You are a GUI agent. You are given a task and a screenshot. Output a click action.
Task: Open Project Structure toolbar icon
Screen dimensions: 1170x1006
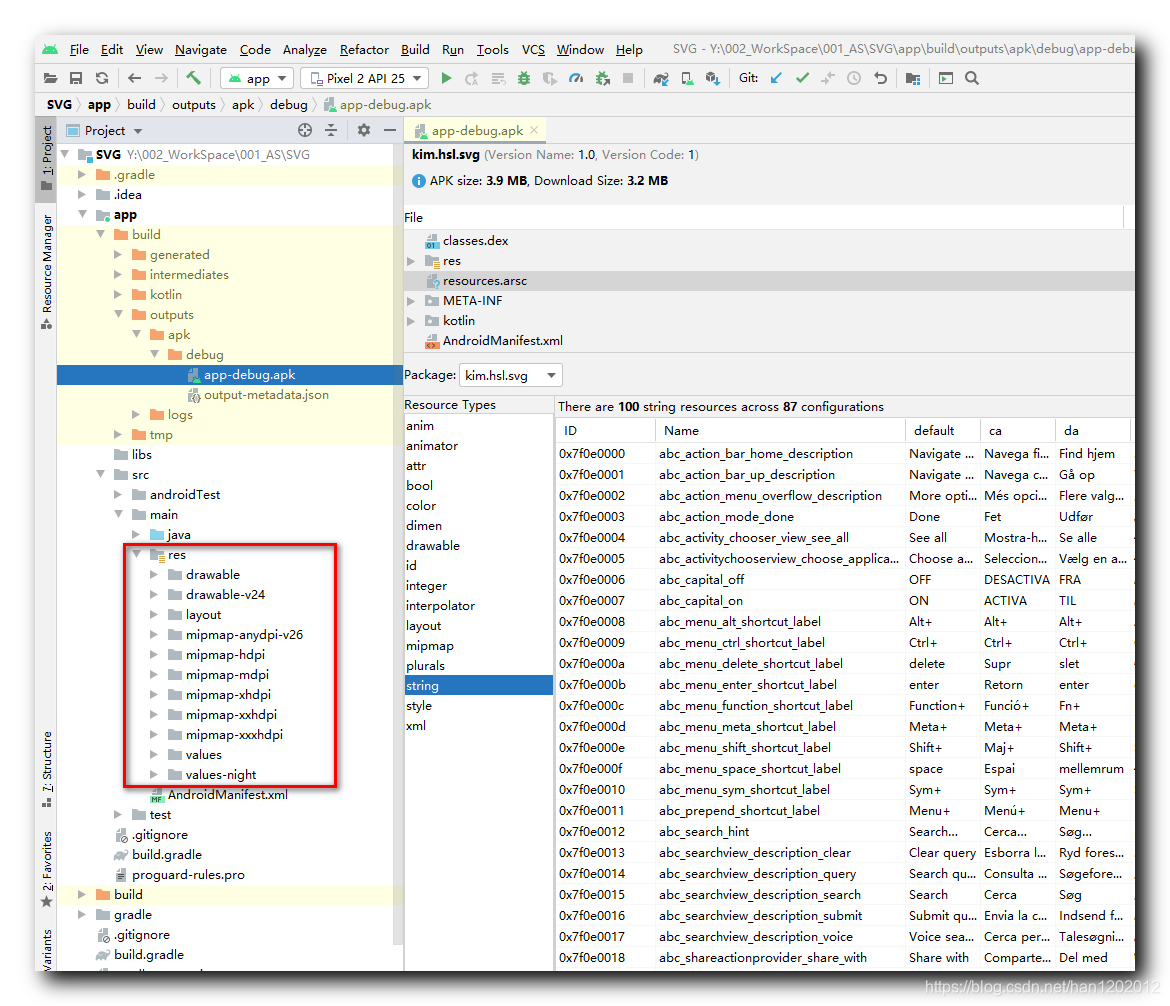[x=913, y=78]
